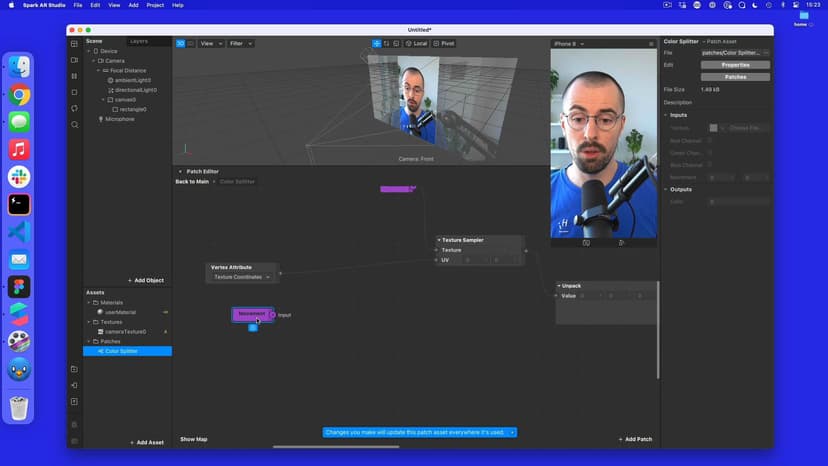828x466 pixels.
Task: Toggle the Red Channel checkbox
Action: 710,141
